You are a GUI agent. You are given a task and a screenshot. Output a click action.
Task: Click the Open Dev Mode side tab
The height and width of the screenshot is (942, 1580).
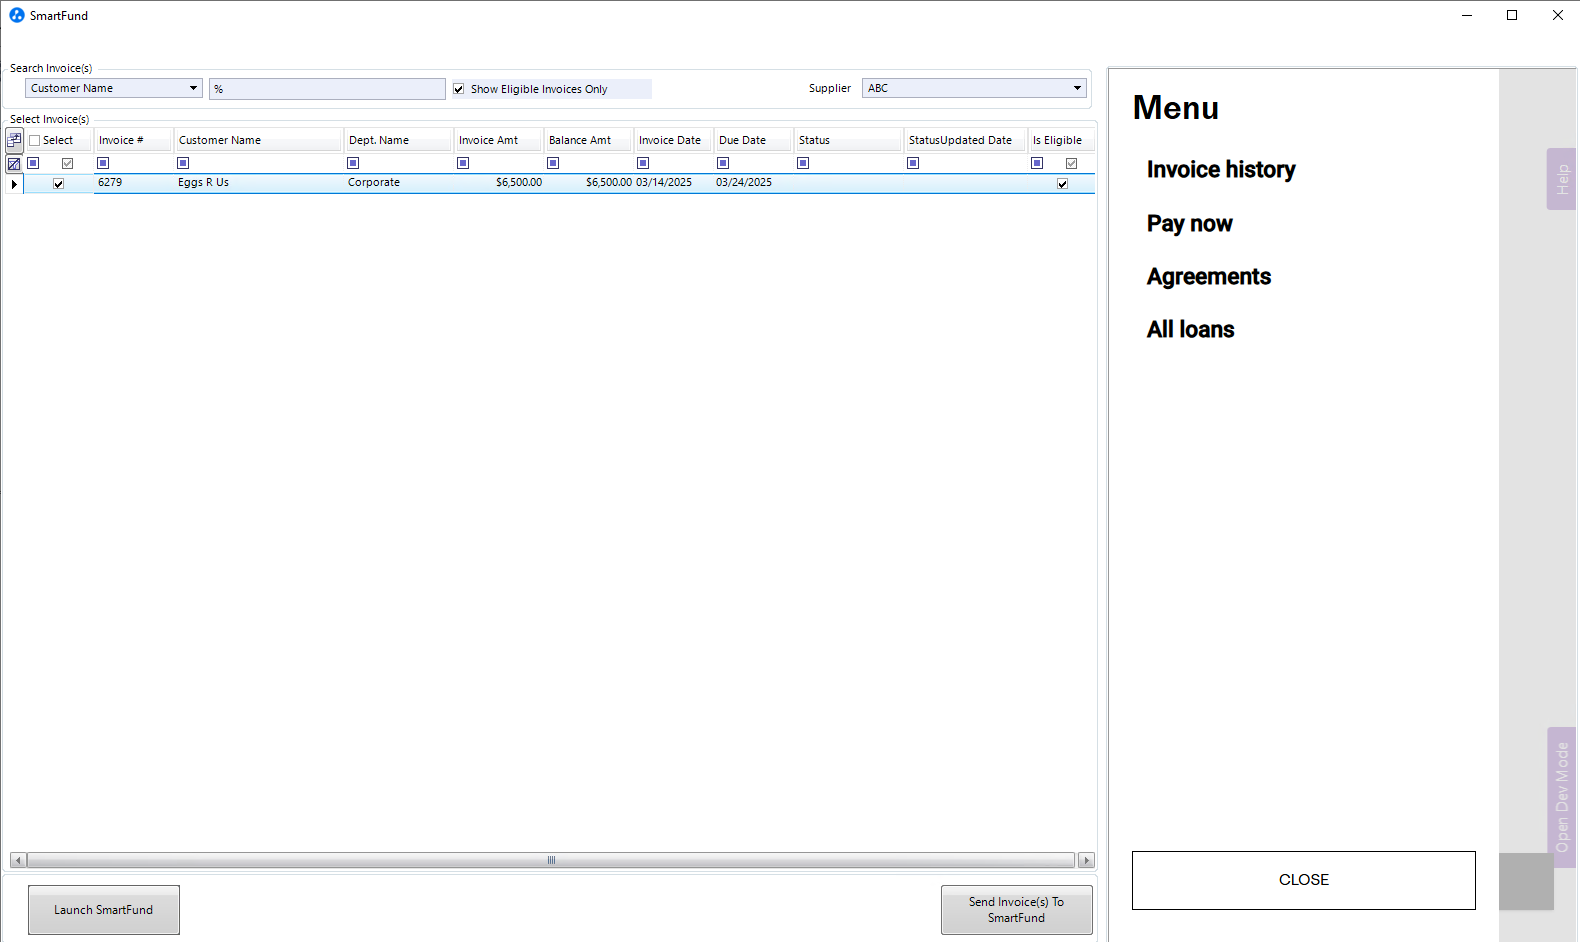(1561, 797)
